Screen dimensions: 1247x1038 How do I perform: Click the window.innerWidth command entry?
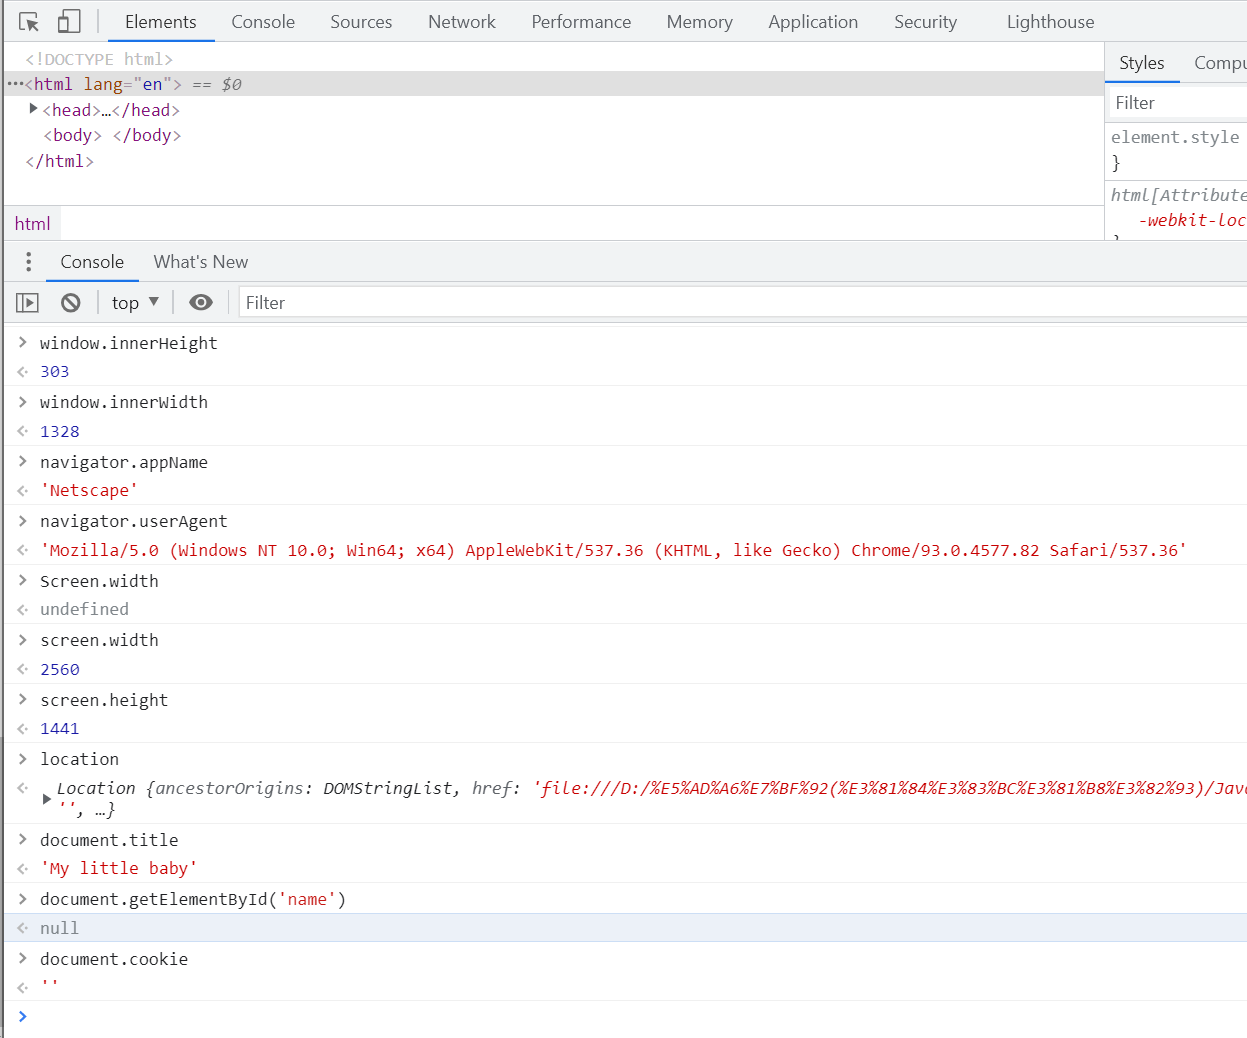tap(124, 402)
